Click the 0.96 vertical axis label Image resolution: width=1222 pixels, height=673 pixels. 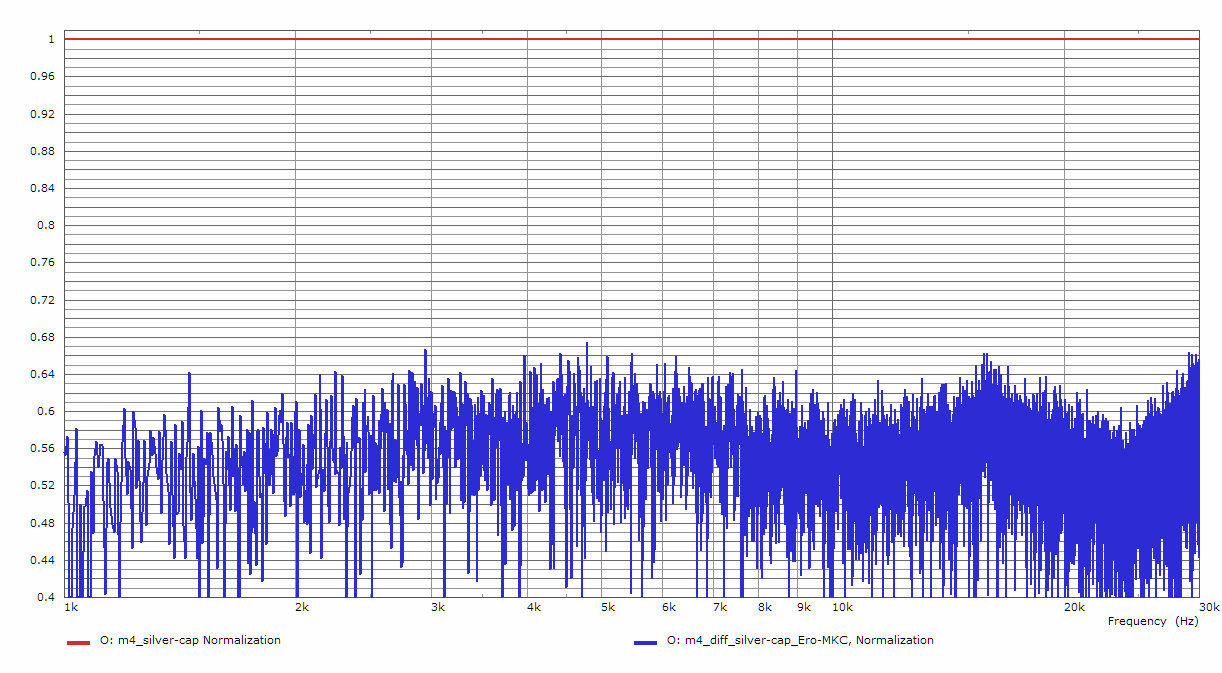(43, 77)
